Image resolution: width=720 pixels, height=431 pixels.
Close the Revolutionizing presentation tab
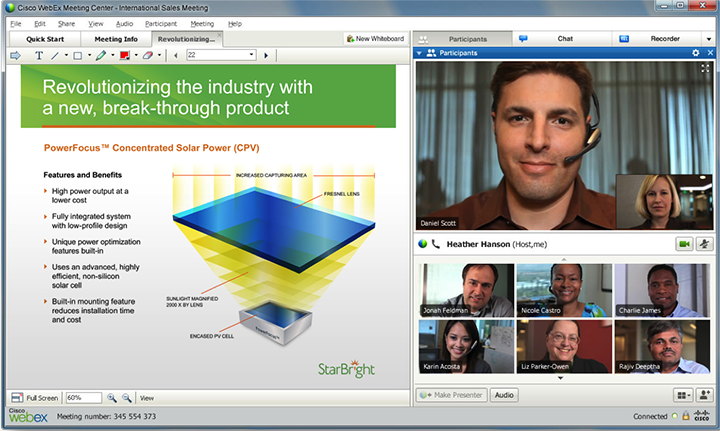[x=219, y=34]
